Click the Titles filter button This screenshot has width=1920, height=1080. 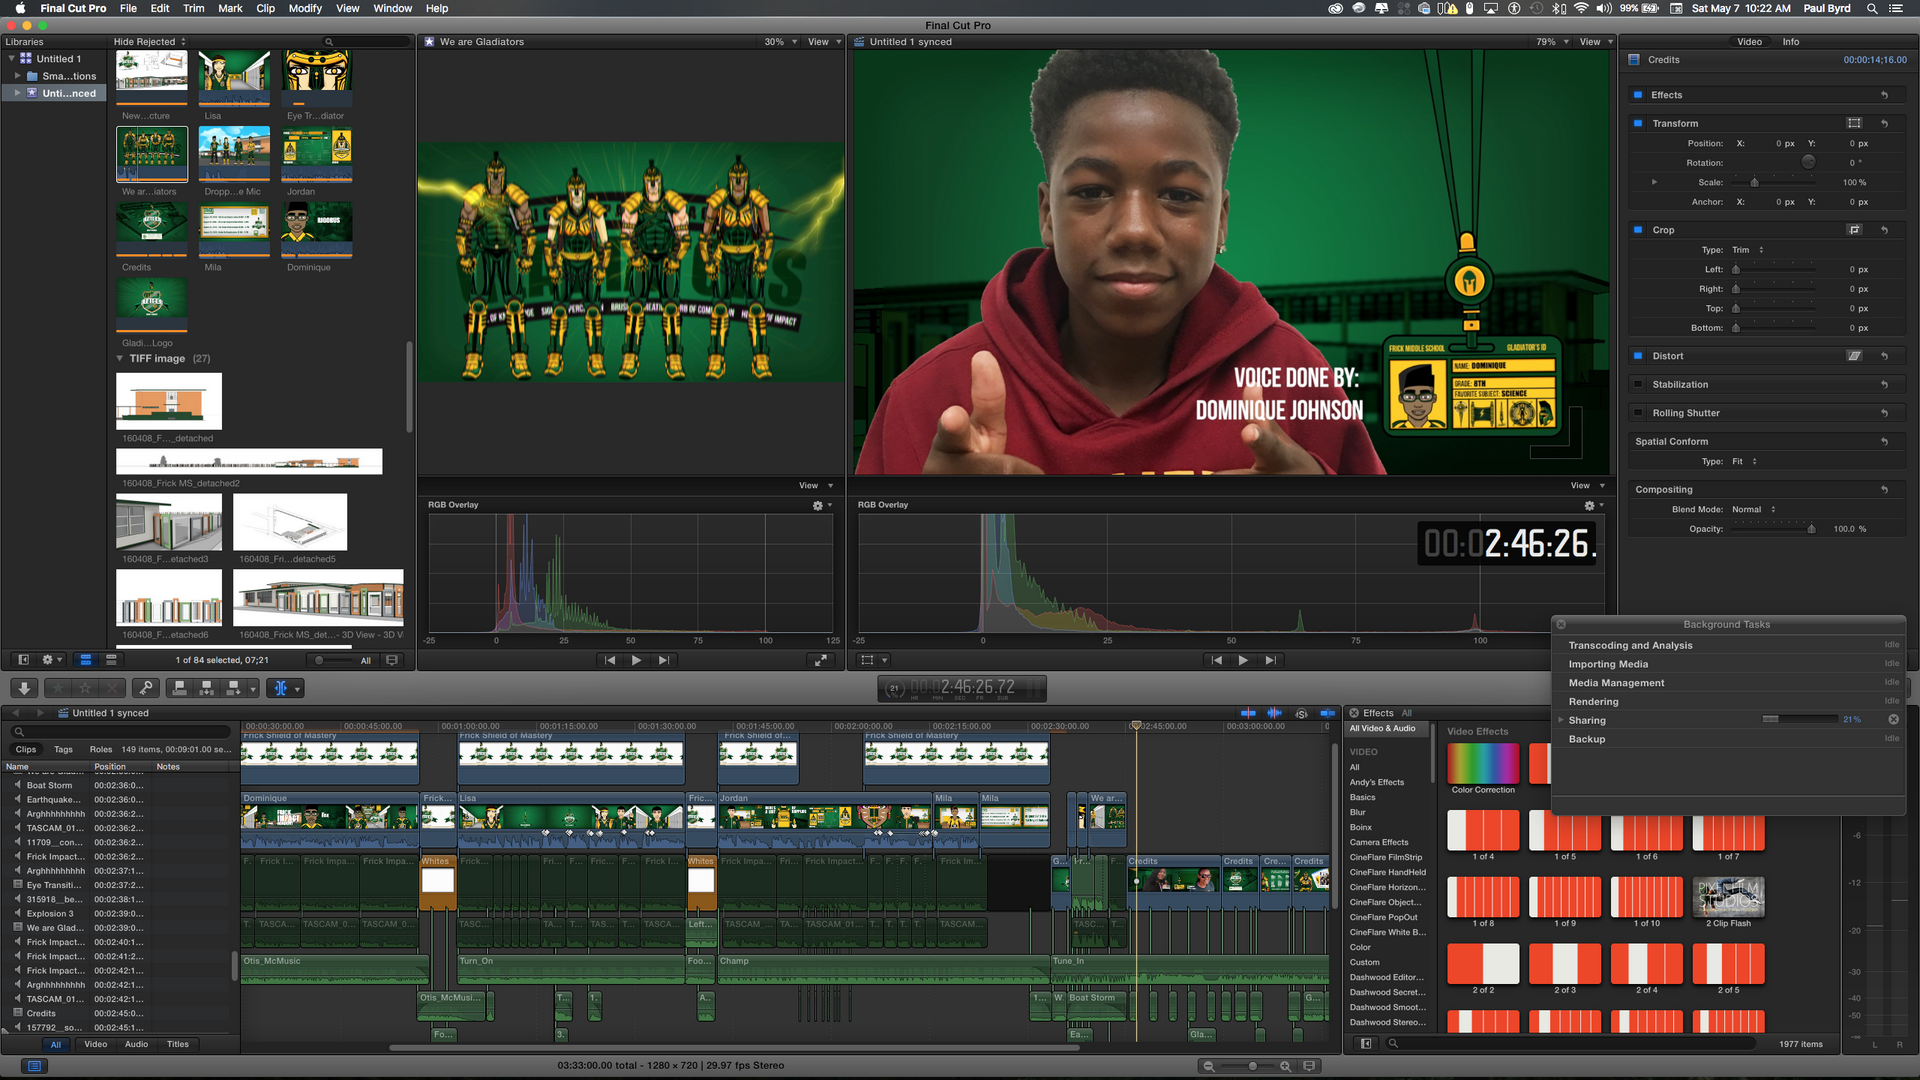coord(178,1044)
